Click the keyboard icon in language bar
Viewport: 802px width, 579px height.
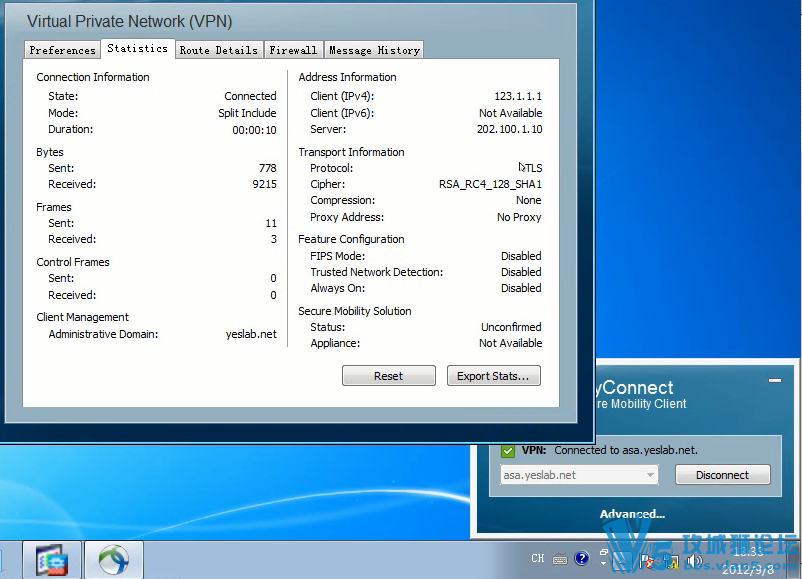pyautogui.click(x=560, y=559)
